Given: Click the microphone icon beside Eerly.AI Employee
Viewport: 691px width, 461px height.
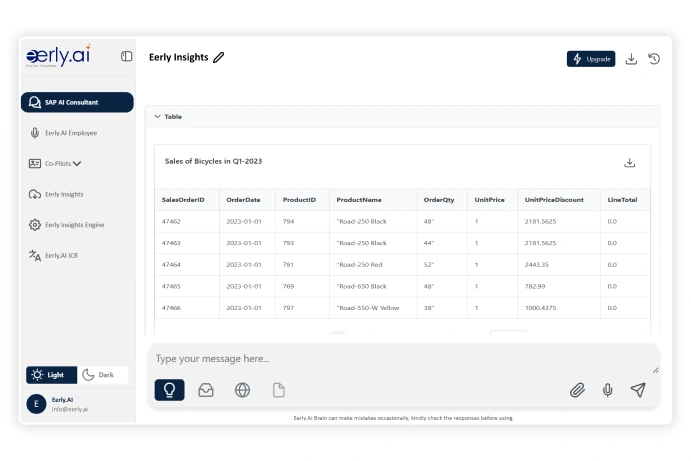Looking at the screenshot, I should 35,133.
